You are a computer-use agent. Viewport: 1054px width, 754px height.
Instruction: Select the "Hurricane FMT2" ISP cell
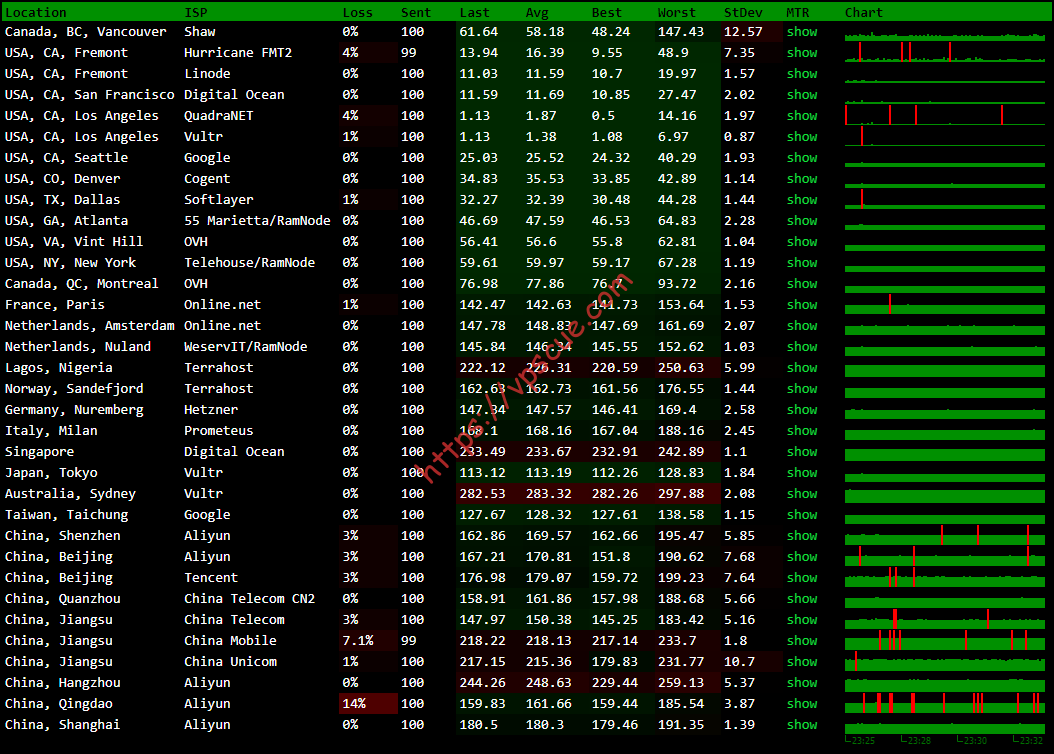point(238,52)
